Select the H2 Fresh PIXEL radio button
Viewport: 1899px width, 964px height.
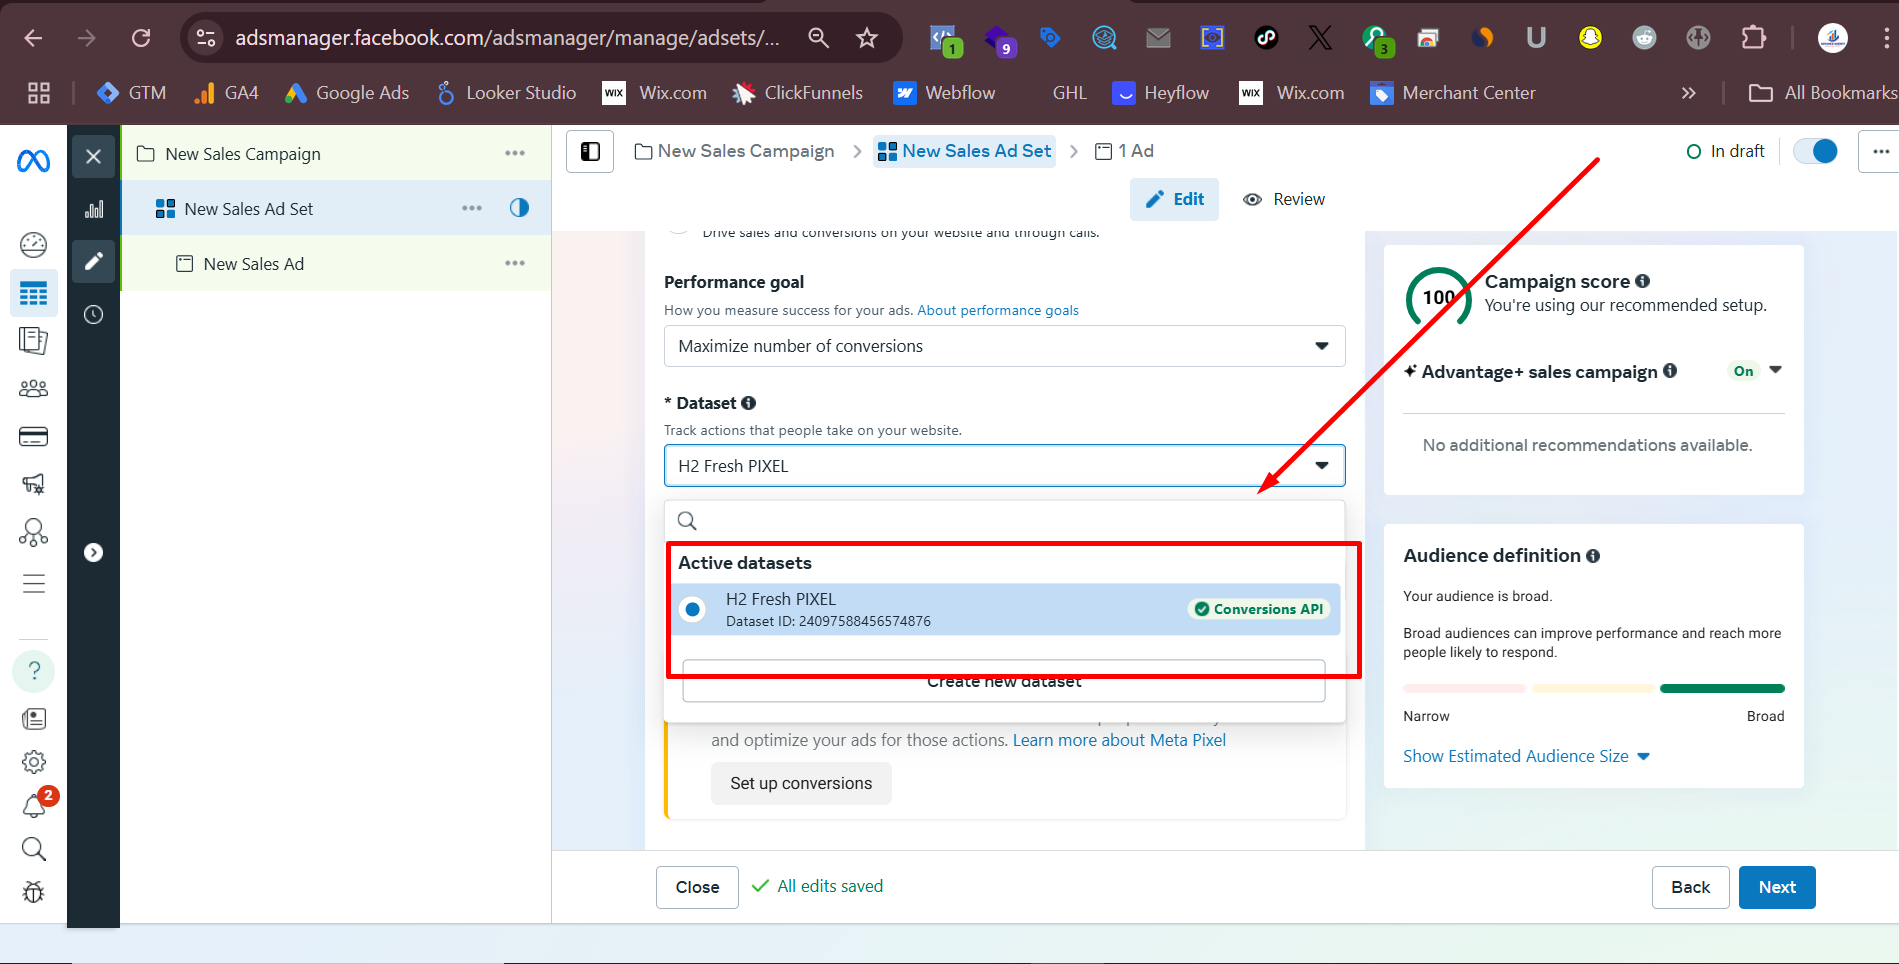(692, 609)
